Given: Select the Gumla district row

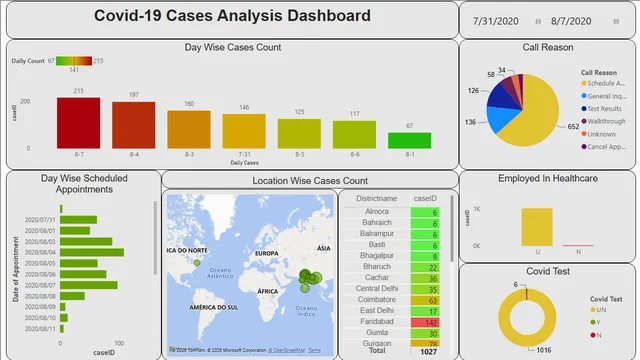Looking at the screenshot, I should pos(392,333).
